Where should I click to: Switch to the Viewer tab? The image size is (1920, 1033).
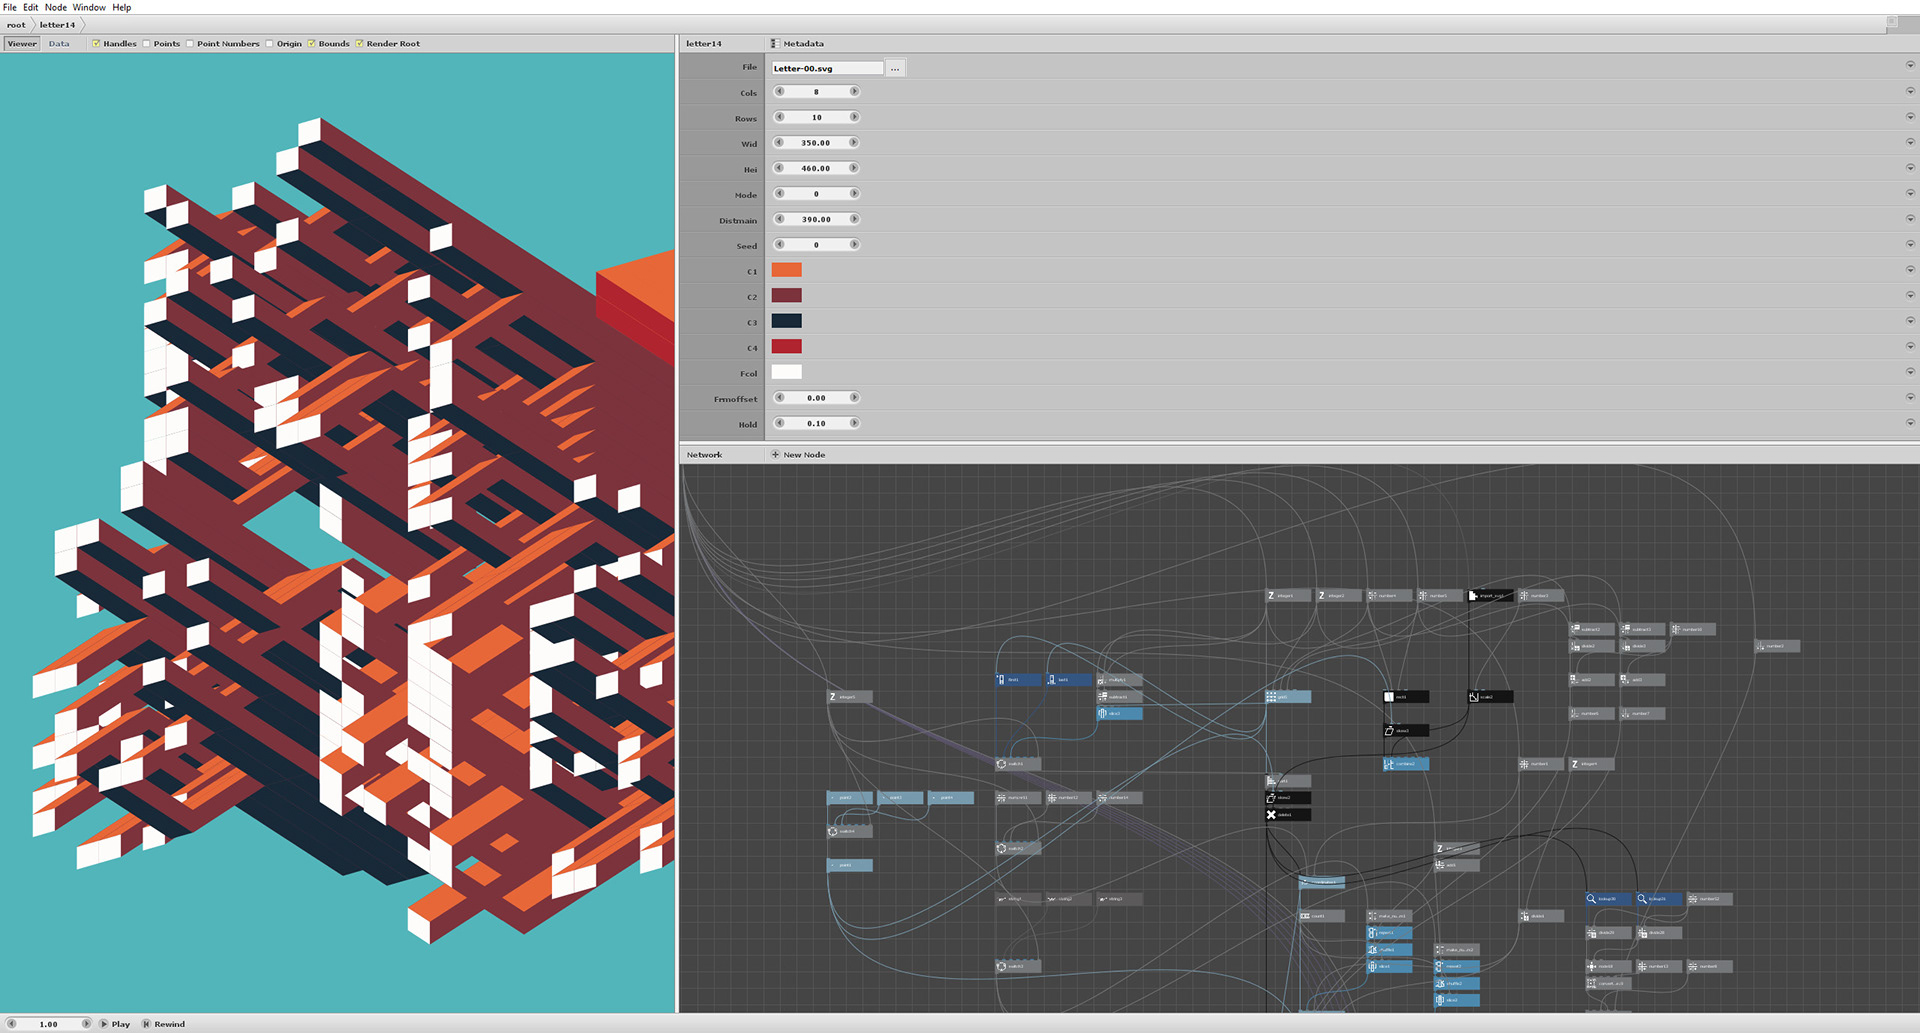pyautogui.click(x=22, y=43)
